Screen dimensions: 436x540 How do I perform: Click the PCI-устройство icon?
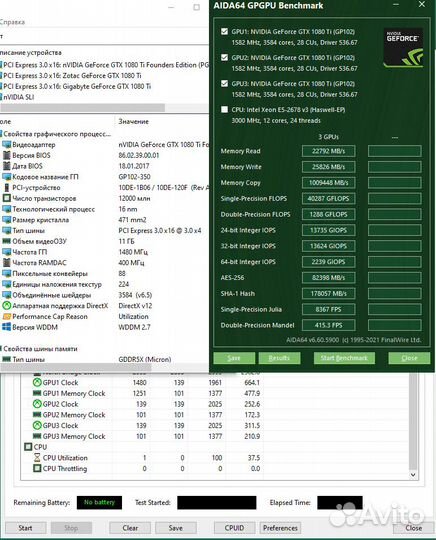pyautogui.click(x=7, y=188)
